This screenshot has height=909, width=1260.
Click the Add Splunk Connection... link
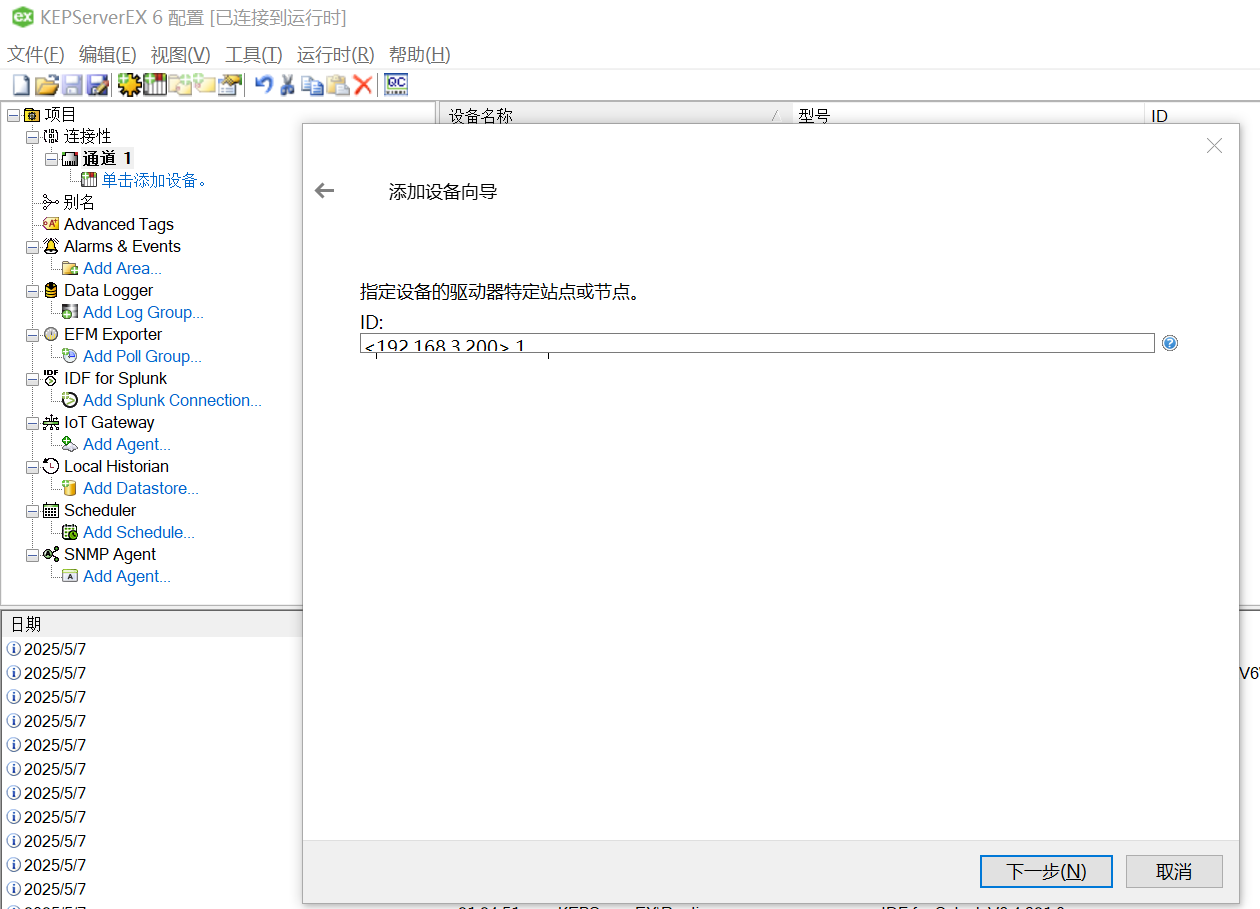(172, 400)
